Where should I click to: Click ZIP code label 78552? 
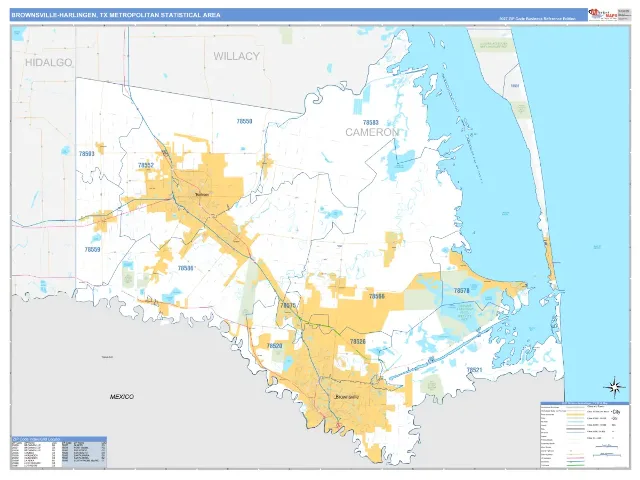tap(146, 165)
